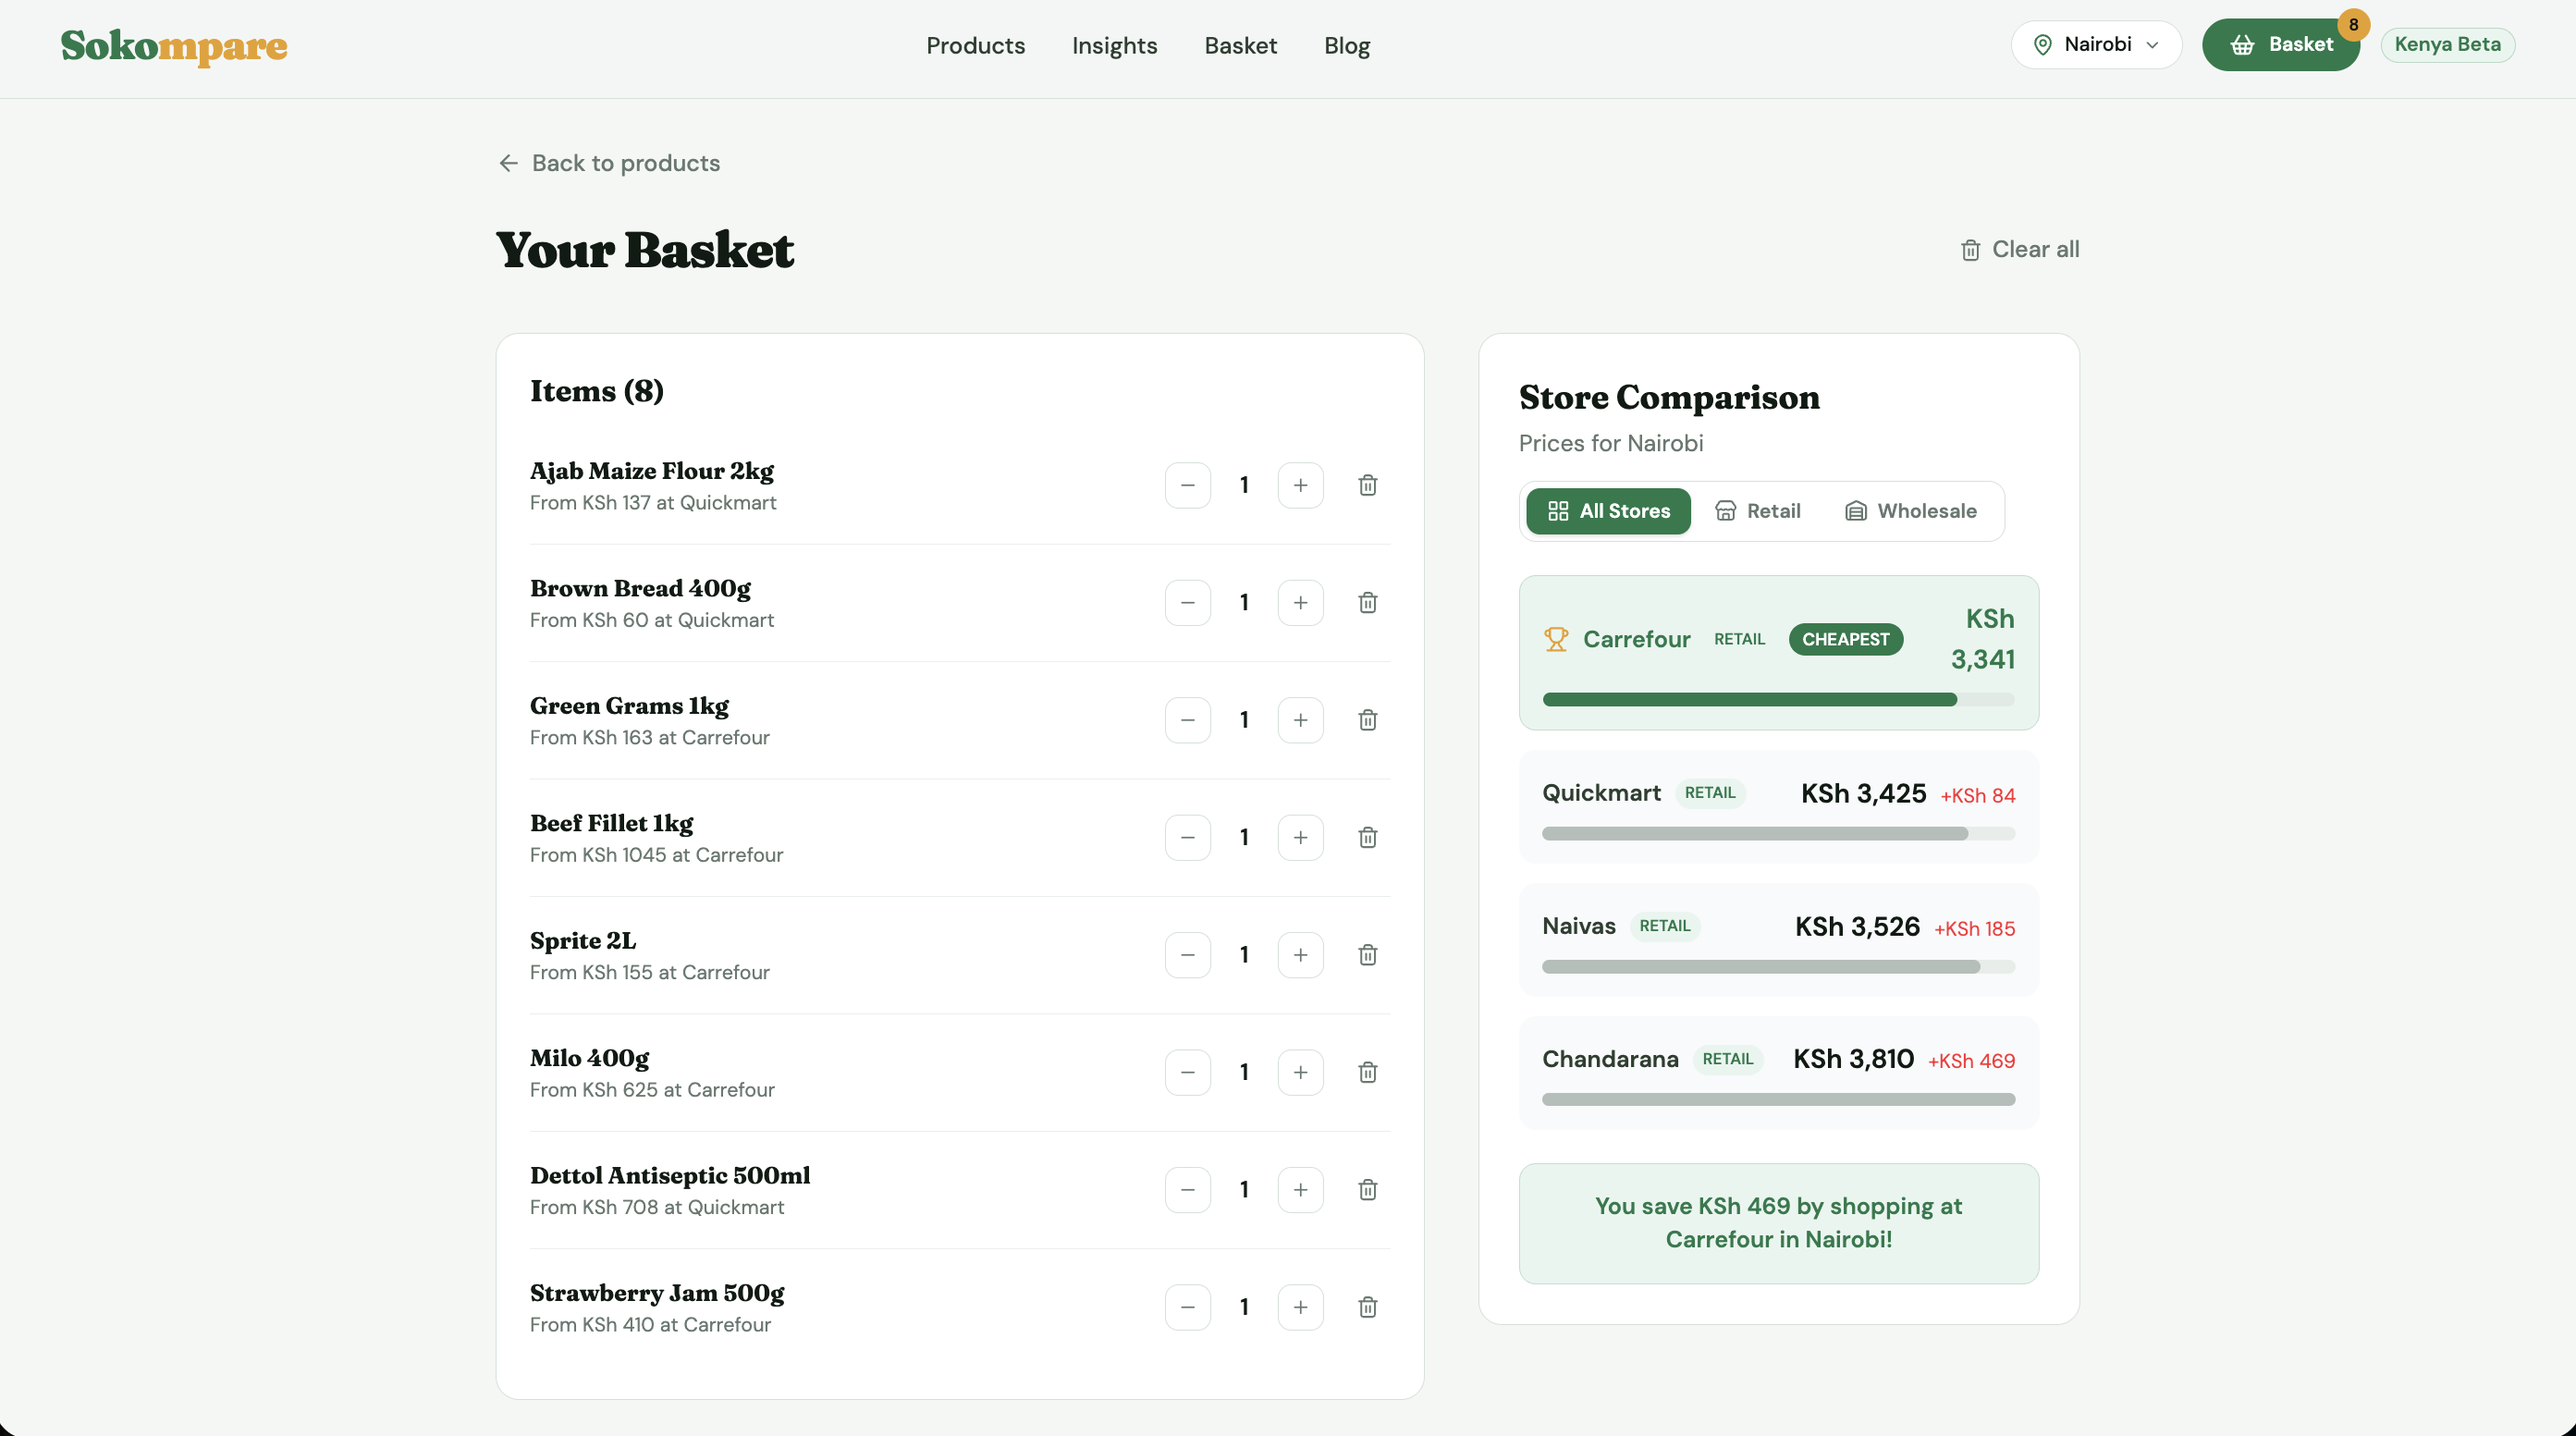This screenshot has height=1436, width=2576.
Task: Switch to All Stores filter
Action: tap(1608, 511)
